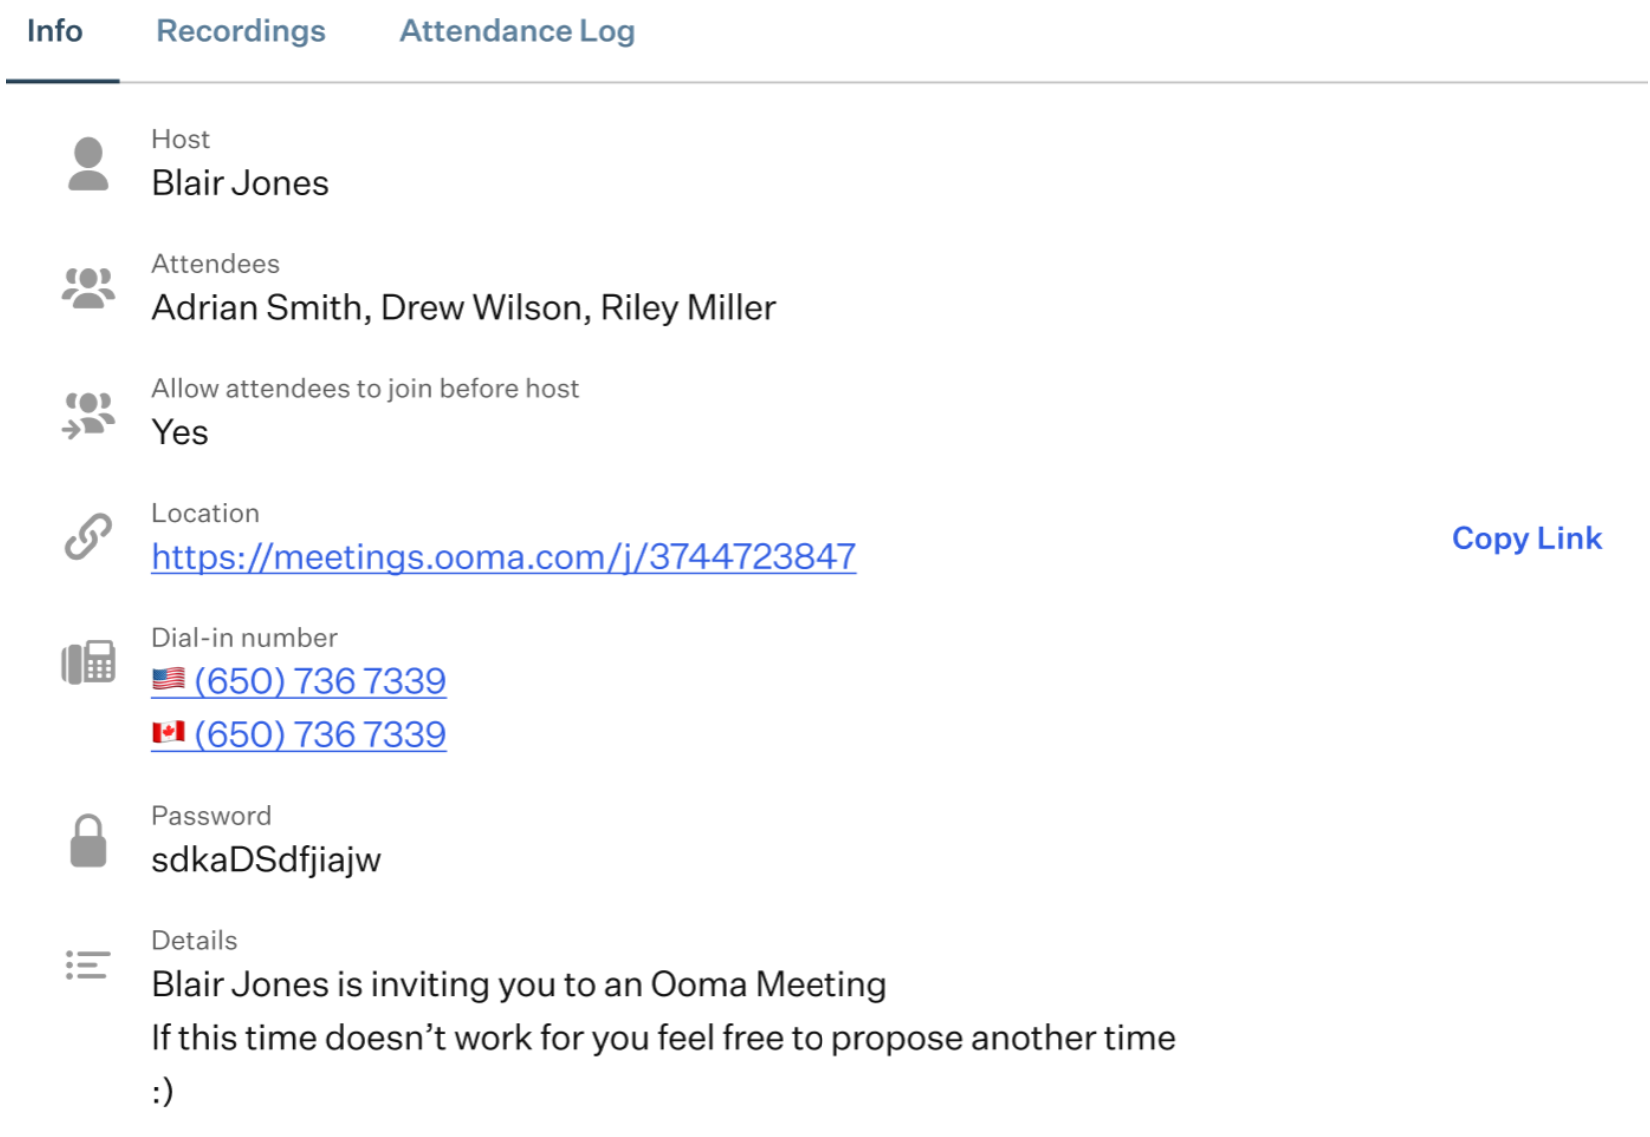
Task: Click the join-before-host people arrow icon
Action: (x=88, y=414)
